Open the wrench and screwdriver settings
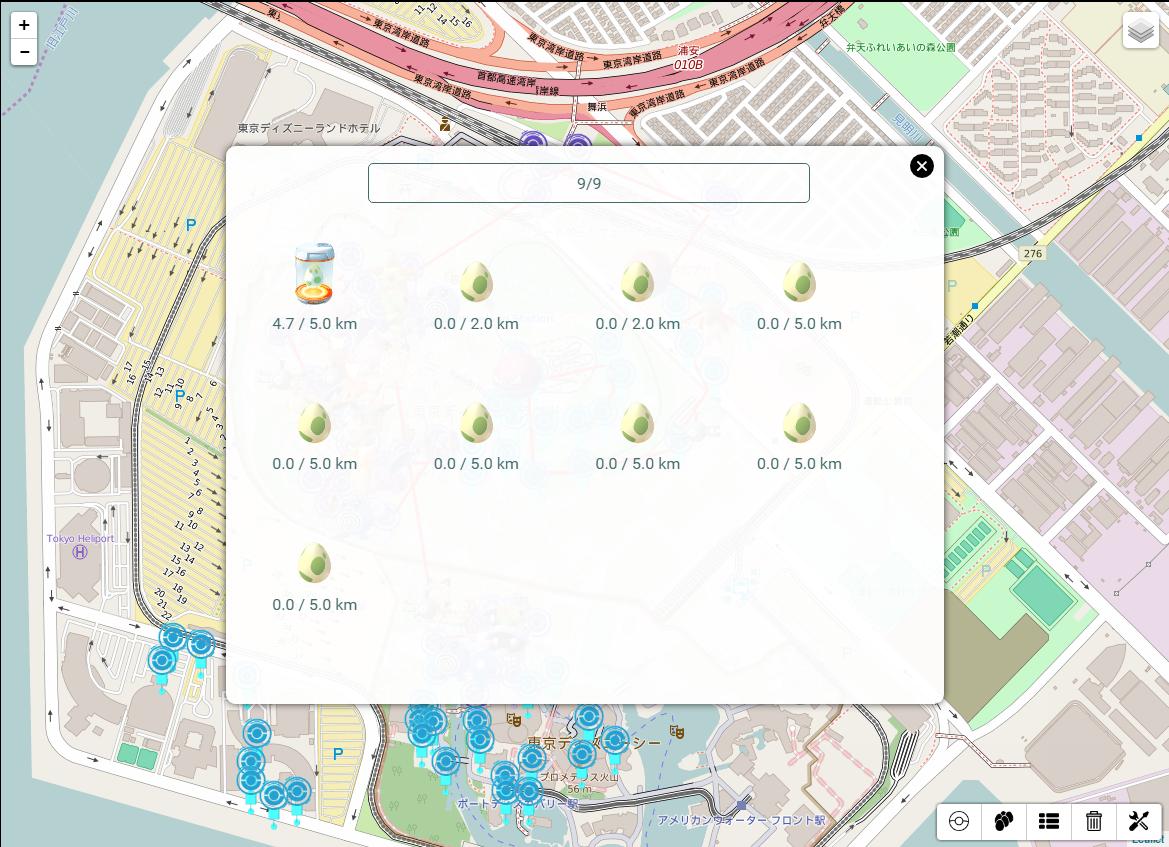Image resolution: width=1169 pixels, height=847 pixels. coord(1138,821)
